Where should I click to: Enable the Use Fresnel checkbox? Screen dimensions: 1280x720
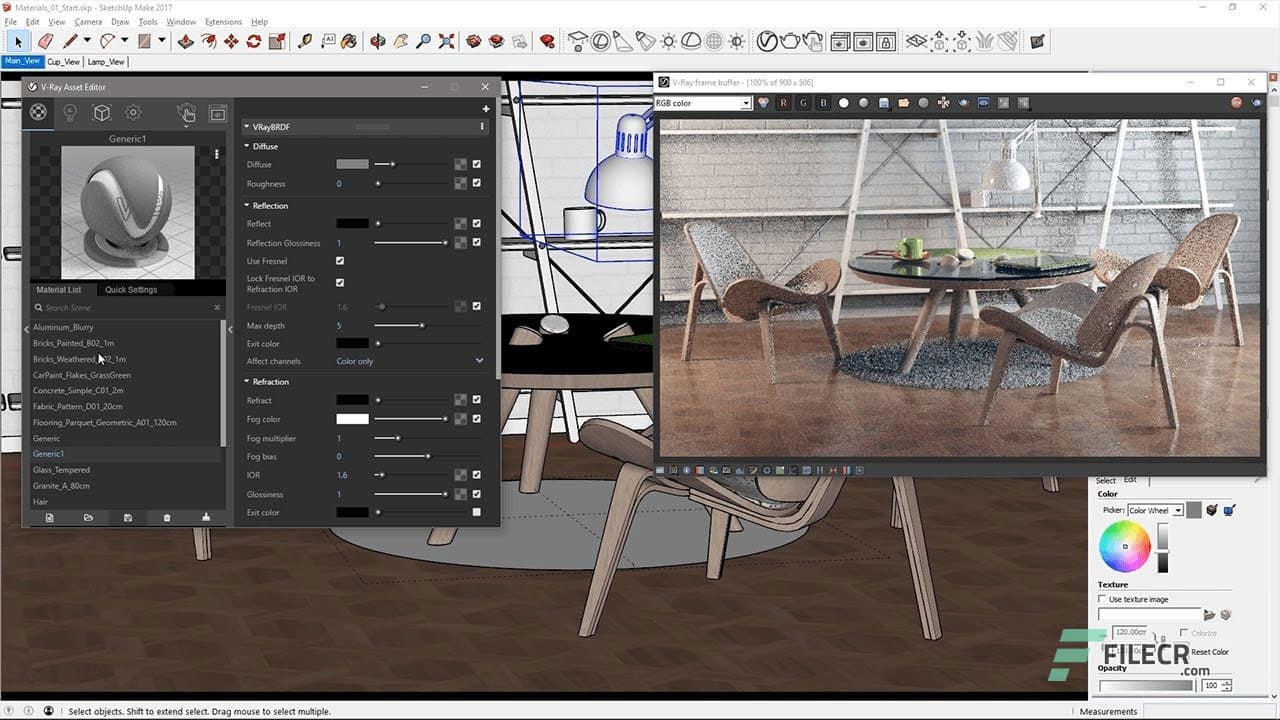(339, 261)
